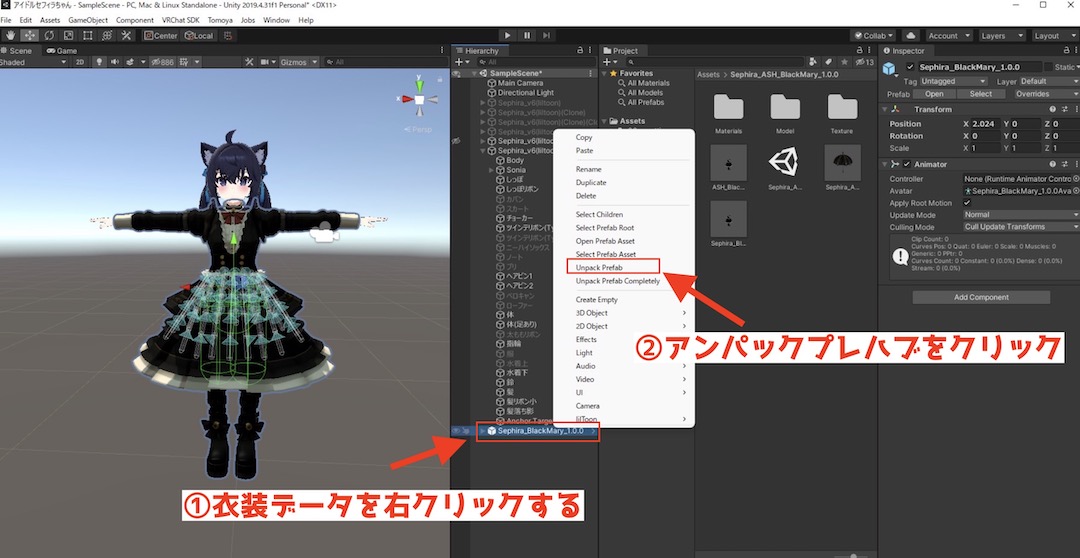
Task: Click the Project search by type icon
Action: (x=813, y=62)
